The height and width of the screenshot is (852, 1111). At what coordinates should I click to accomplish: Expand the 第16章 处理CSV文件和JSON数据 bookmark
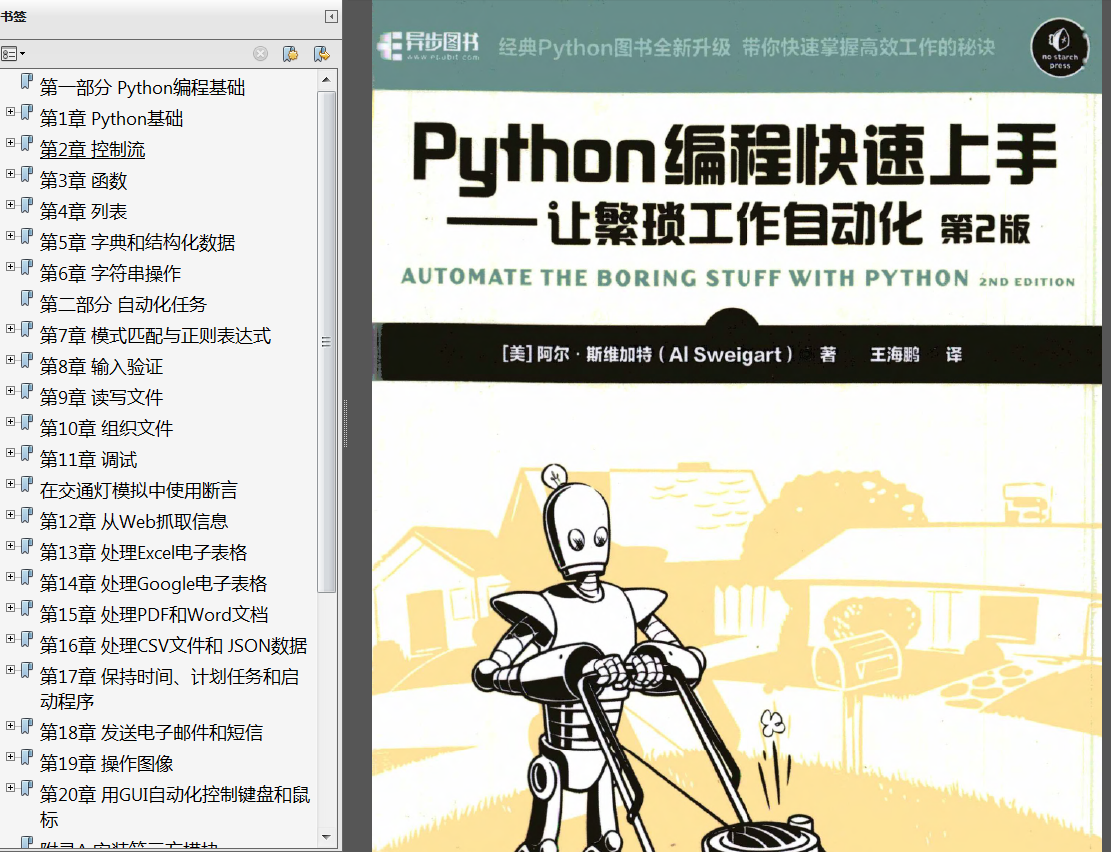pos(10,639)
